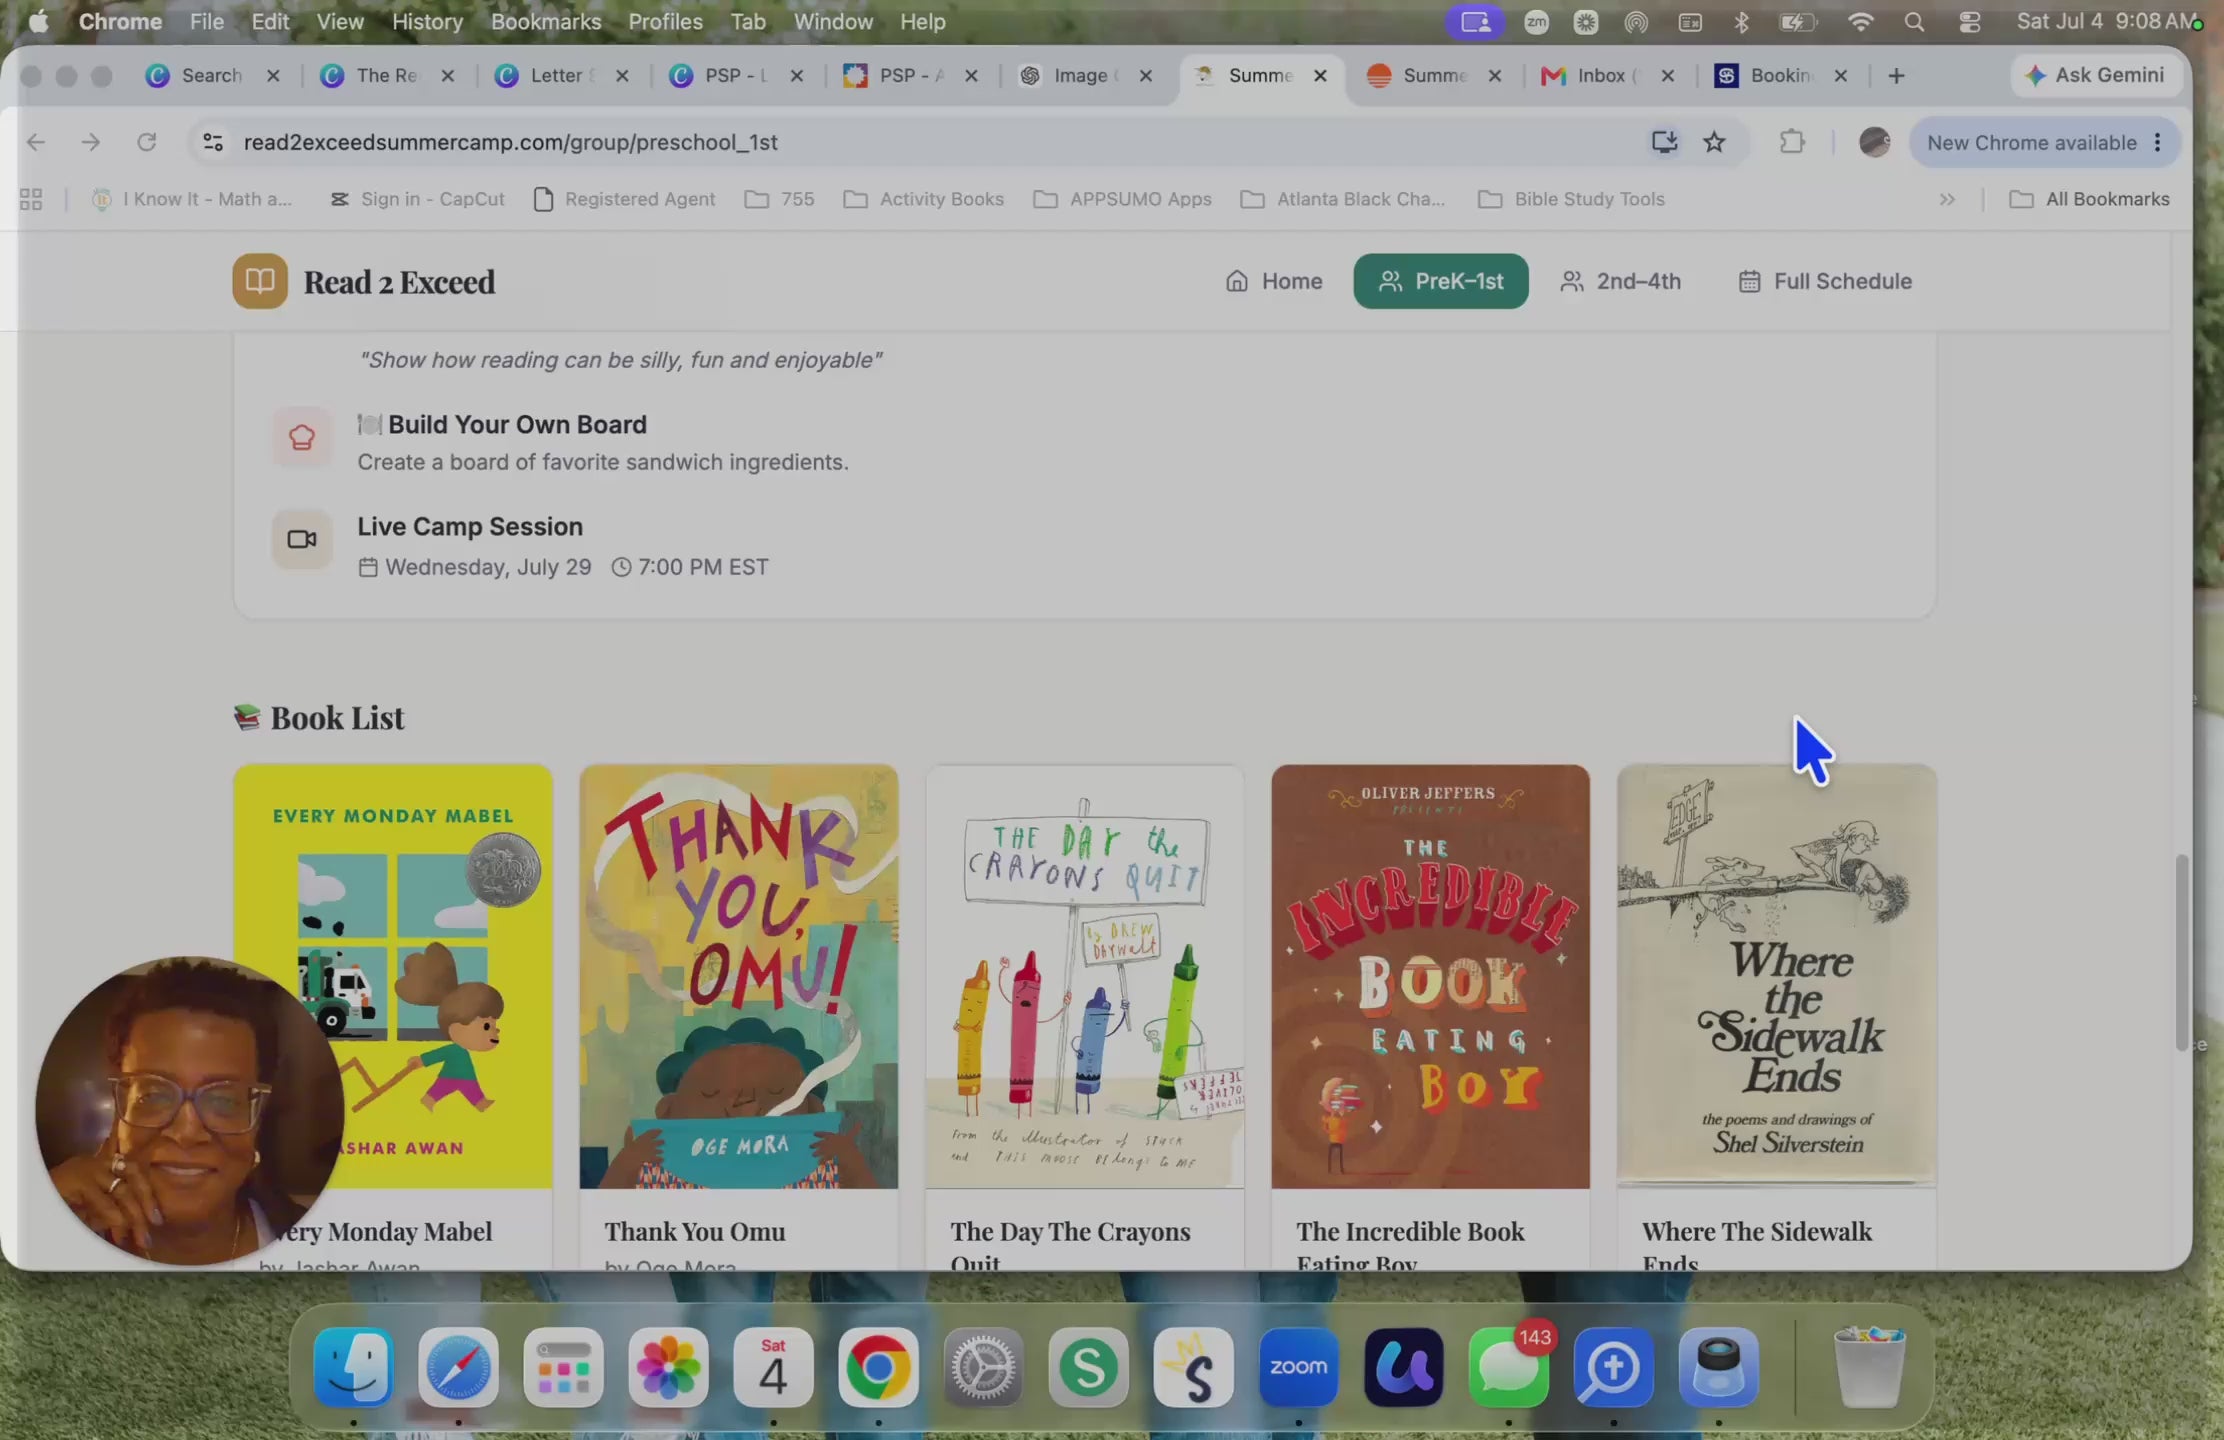2224x1440 pixels.
Task: Click the Read 2 Exceed book logo
Action: 260,281
